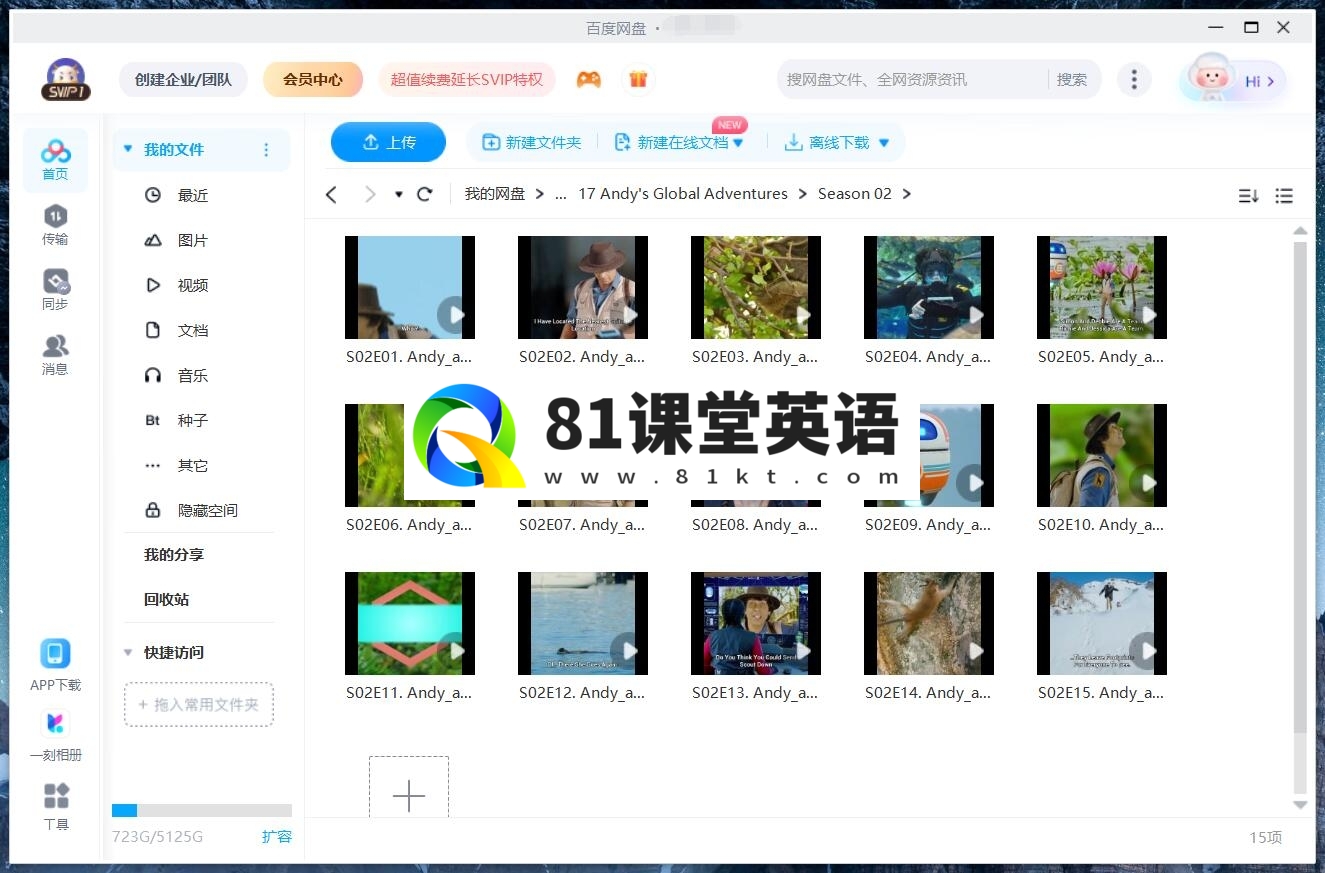1325x873 pixels.
Task: Open the 传输 transfer panel
Action: coord(55,225)
